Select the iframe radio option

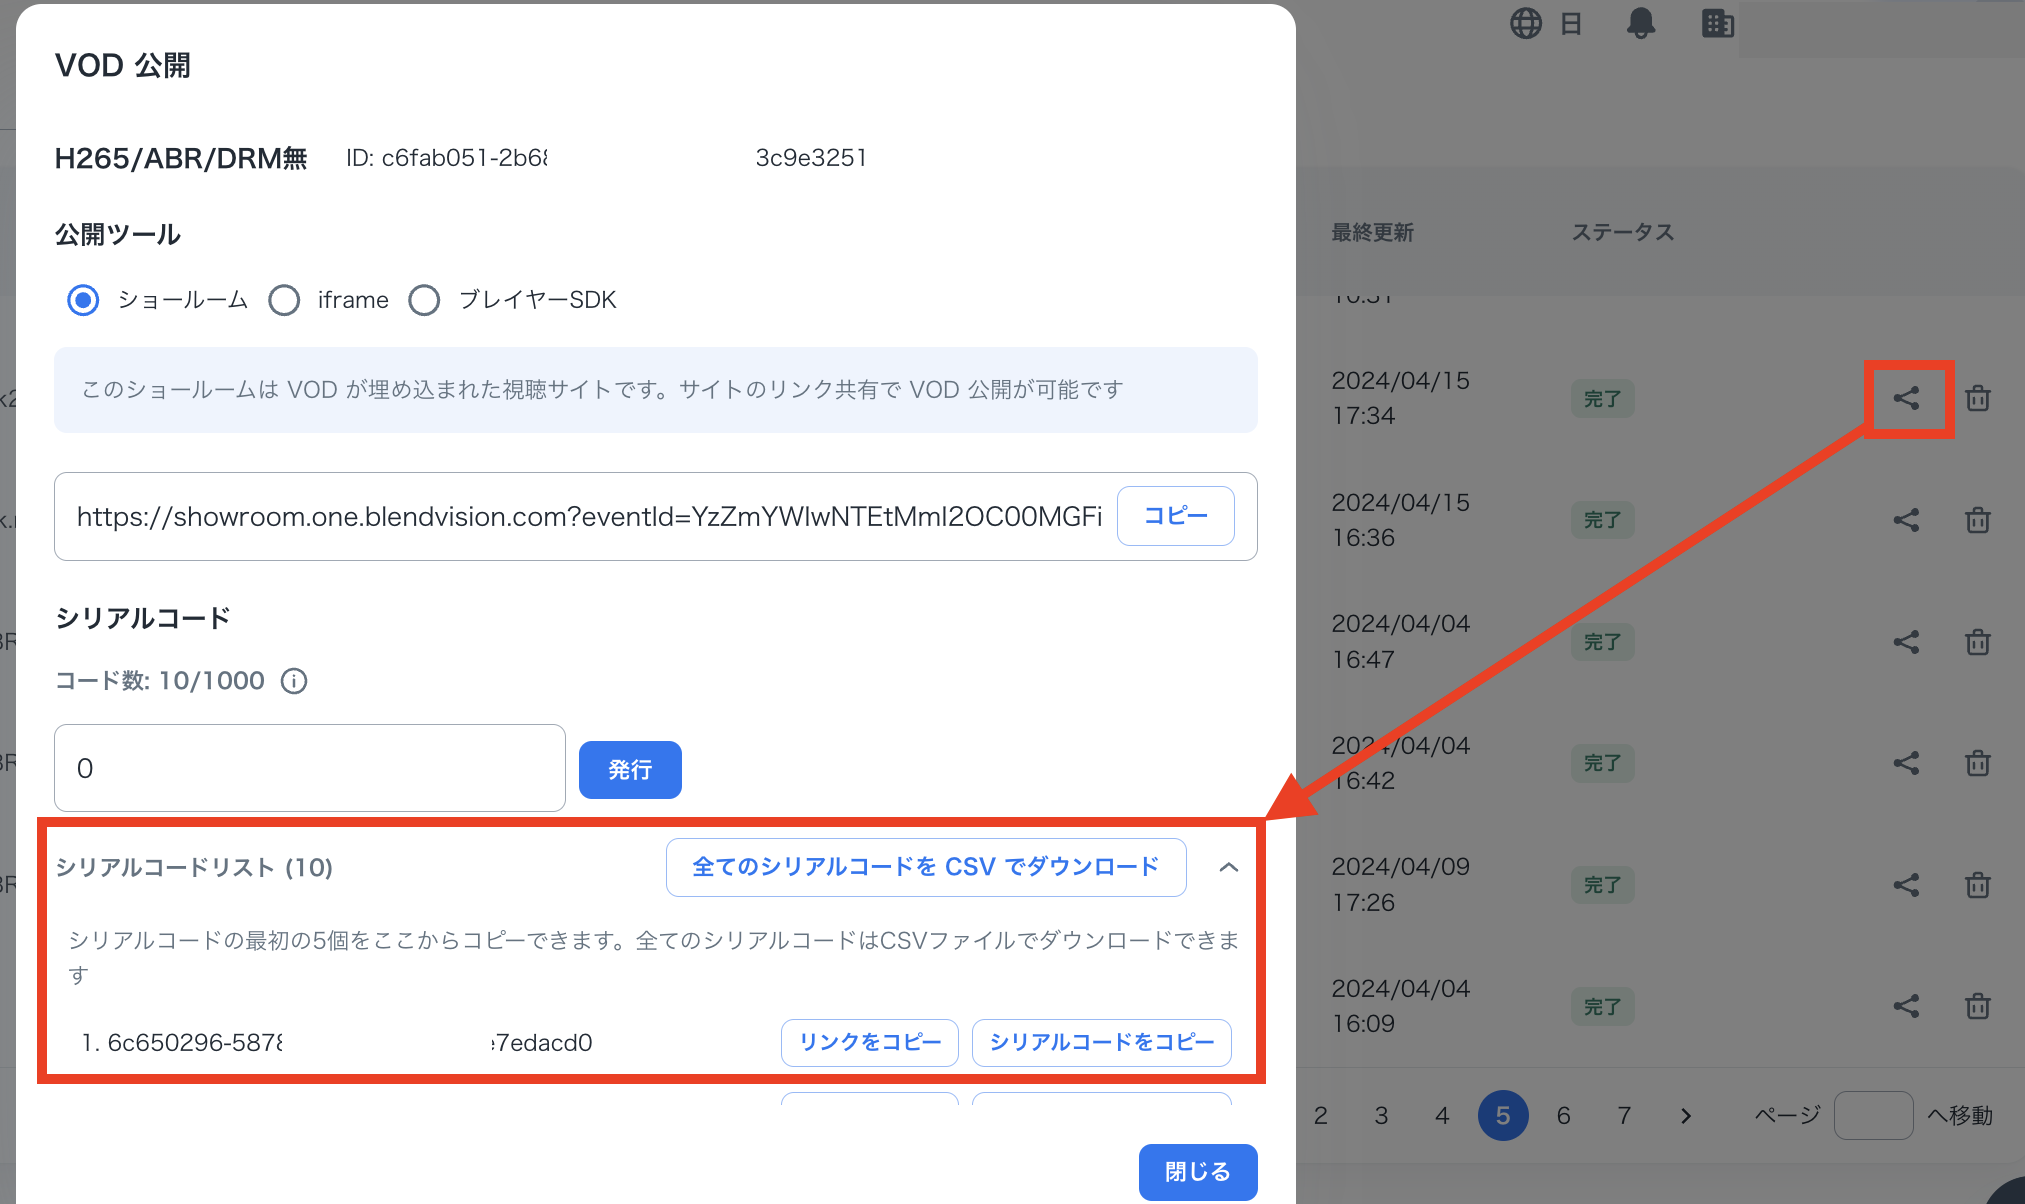[284, 300]
